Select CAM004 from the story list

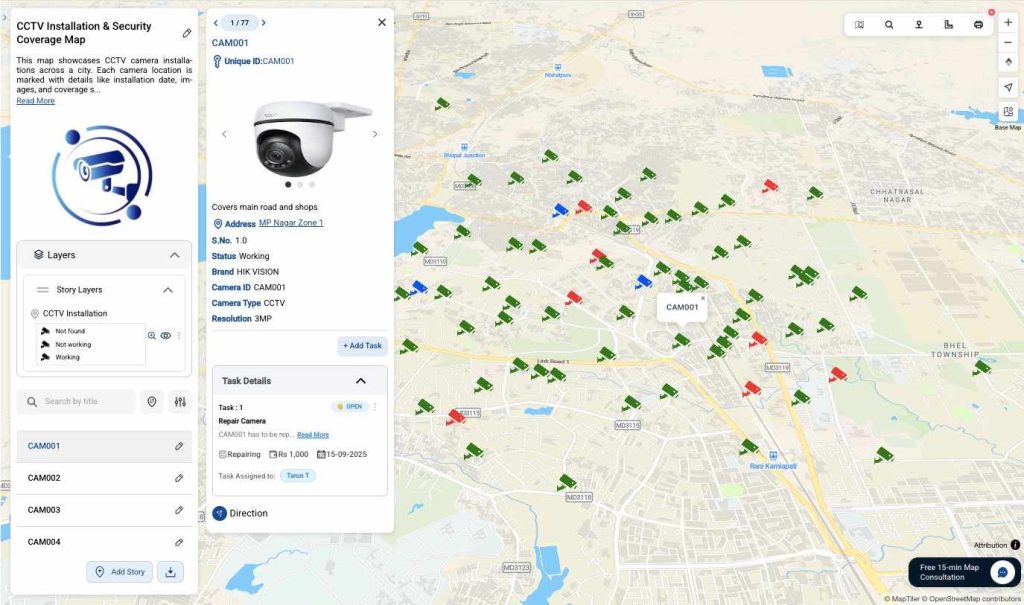tap(45, 542)
